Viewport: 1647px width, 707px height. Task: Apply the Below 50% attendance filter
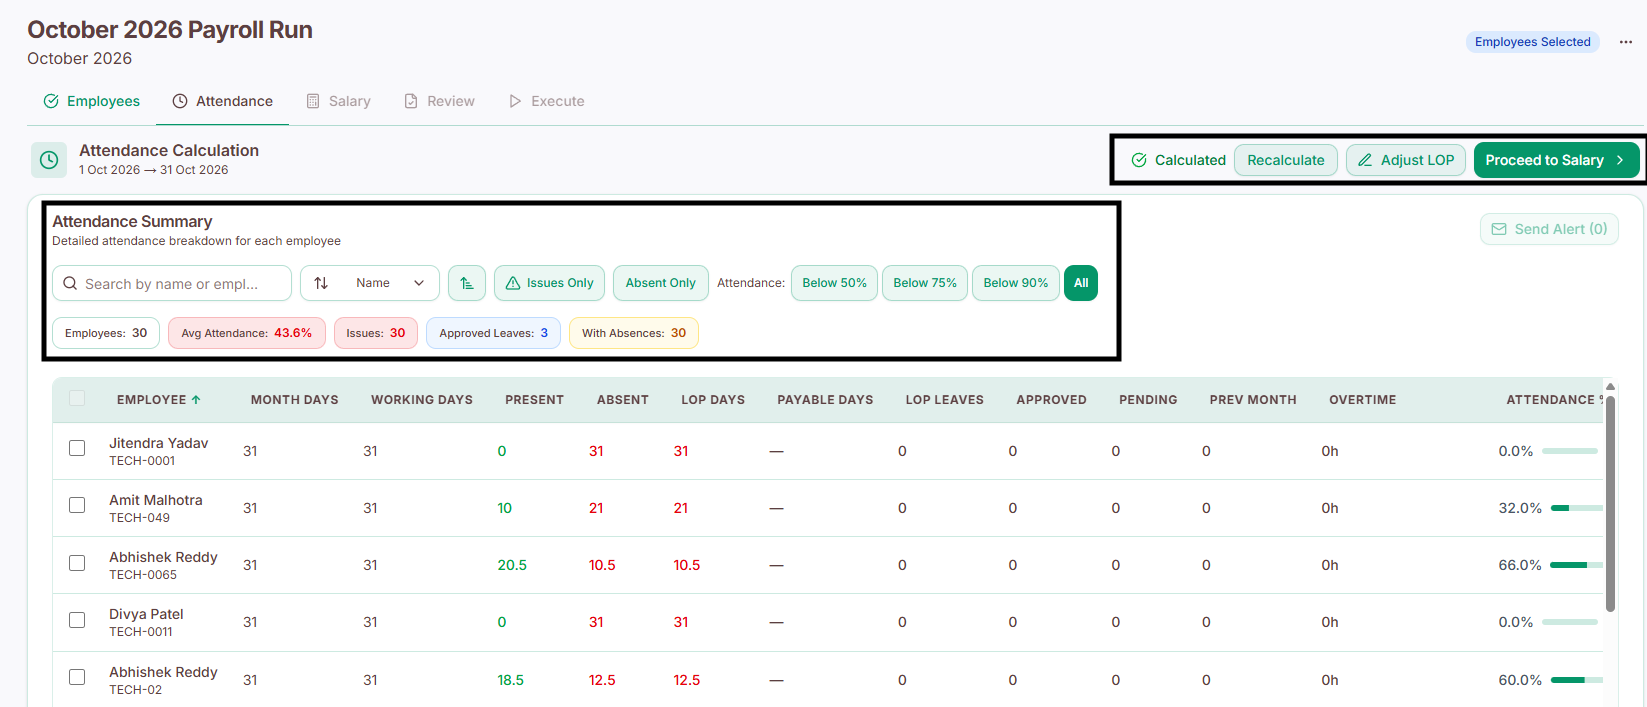click(834, 283)
